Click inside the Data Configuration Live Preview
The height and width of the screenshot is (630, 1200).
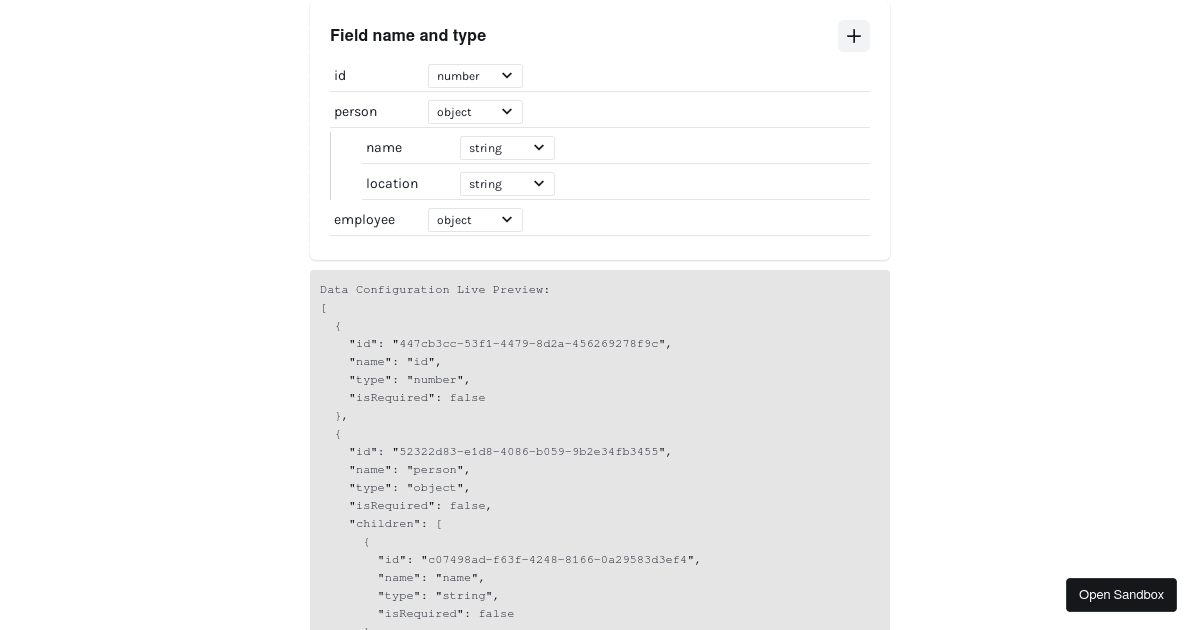pyautogui.click(x=600, y=450)
